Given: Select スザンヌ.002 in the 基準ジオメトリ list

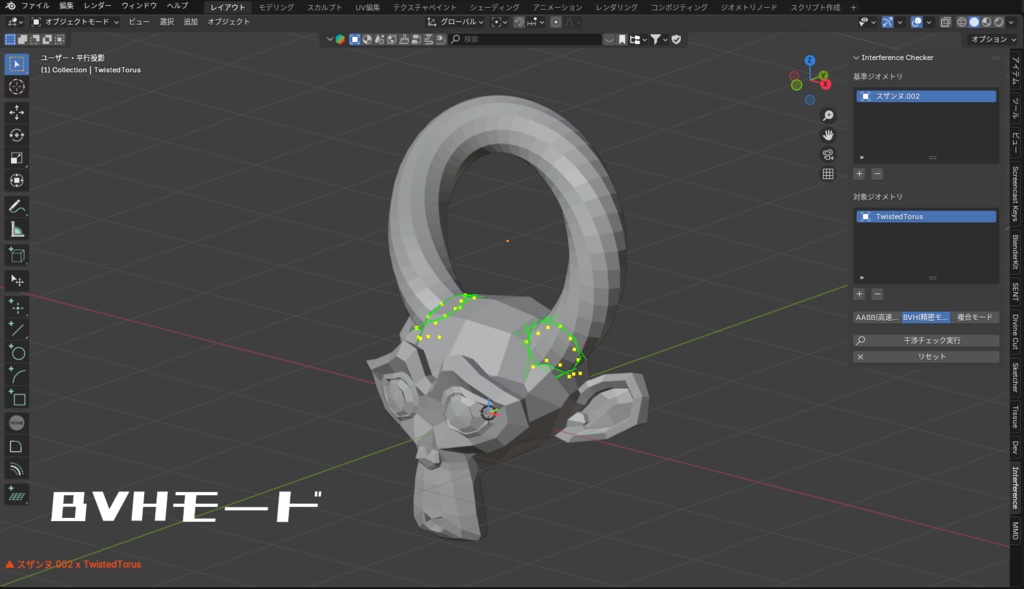Looking at the screenshot, I should [925, 96].
